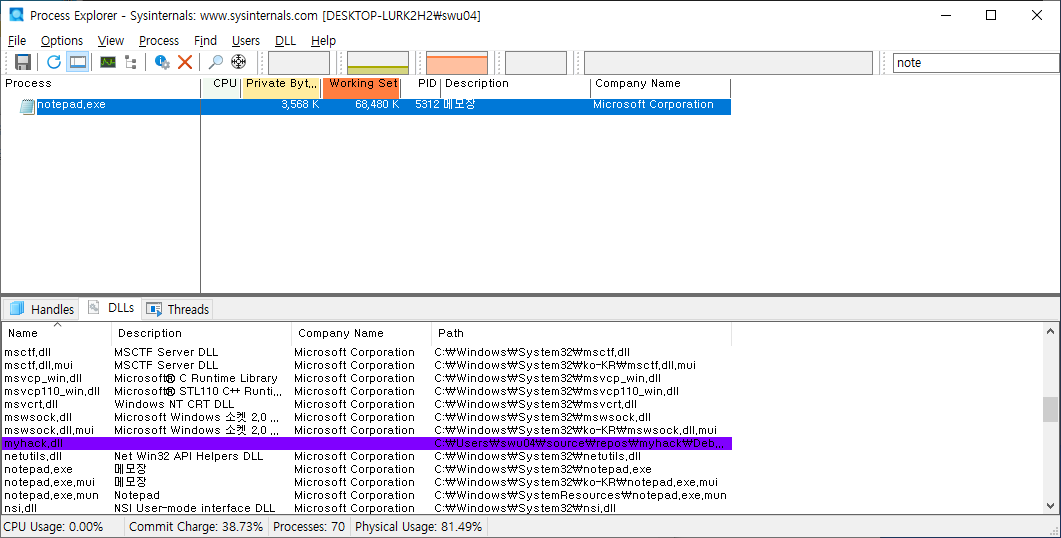Open the Process menu
This screenshot has width=1061, height=538.
[x=159, y=41]
